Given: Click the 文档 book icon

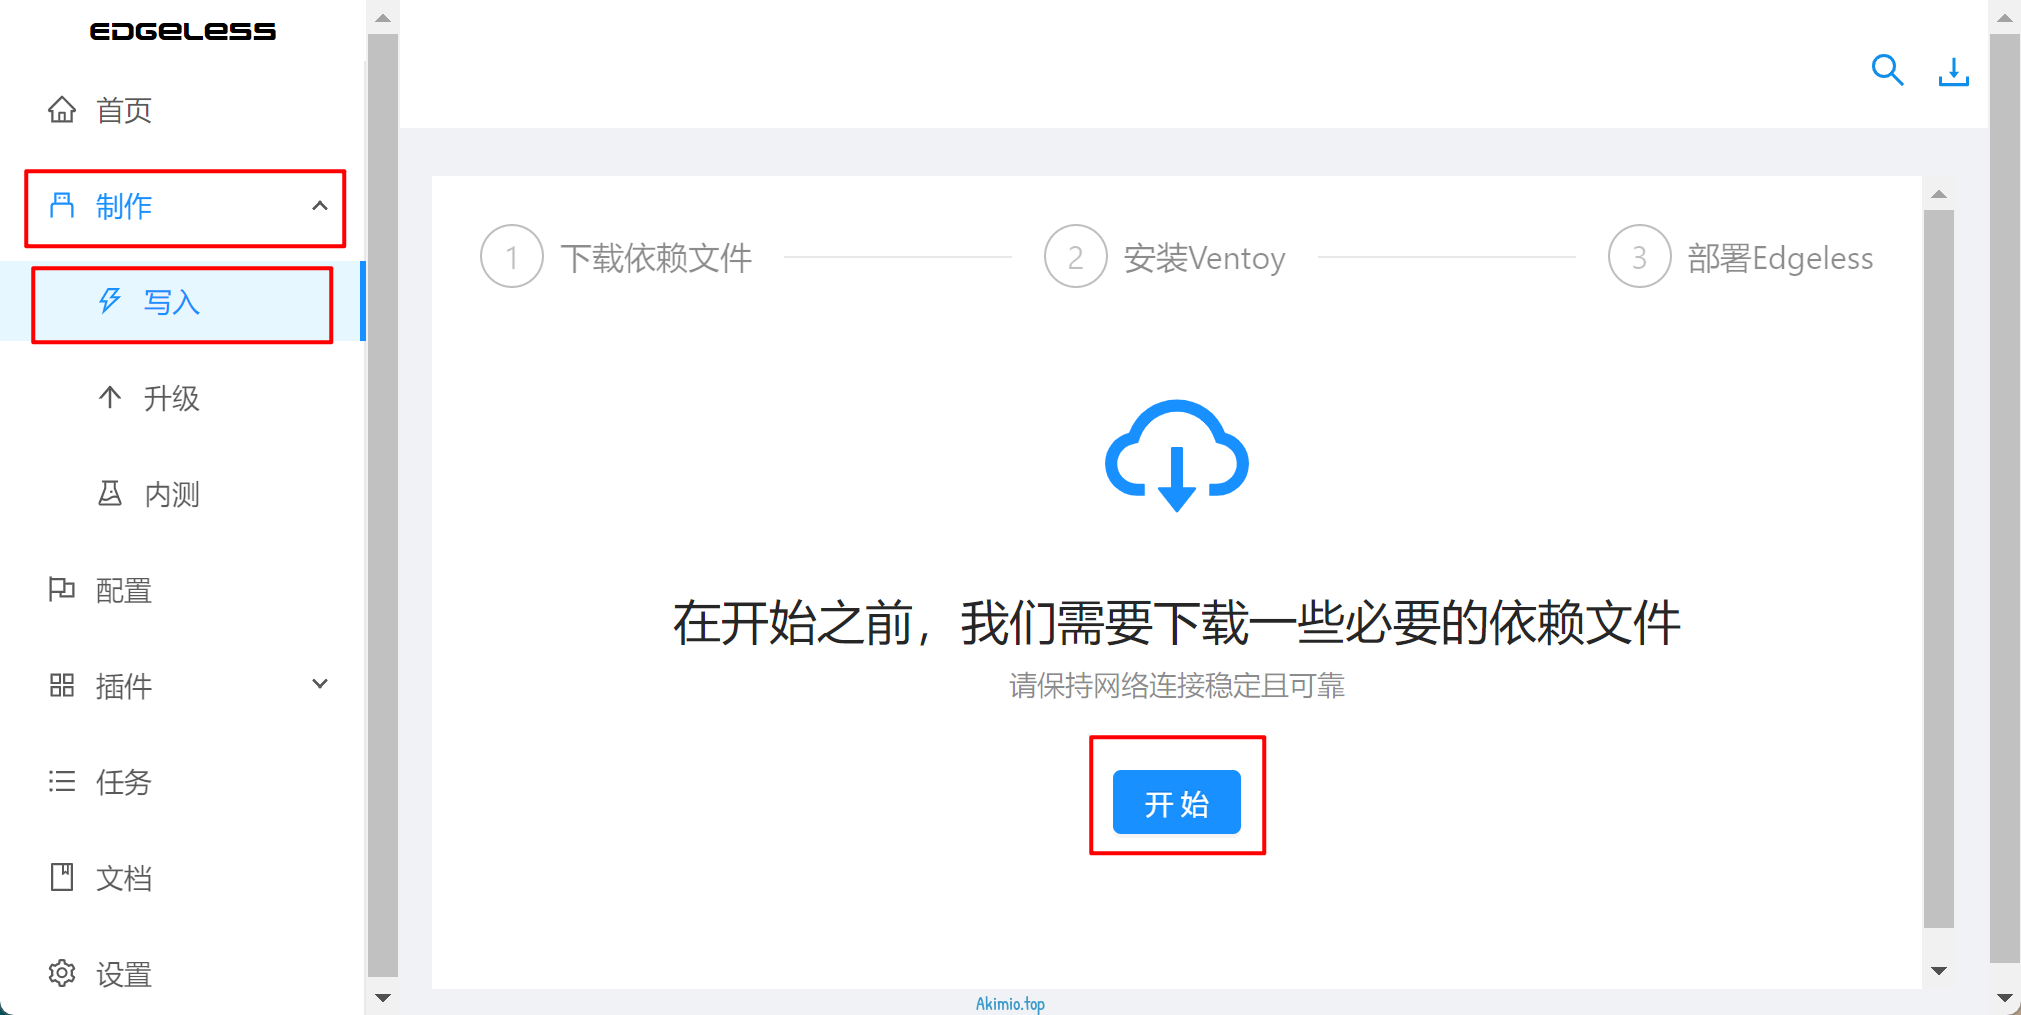Looking at the screenshot, I should click(62, 877).
